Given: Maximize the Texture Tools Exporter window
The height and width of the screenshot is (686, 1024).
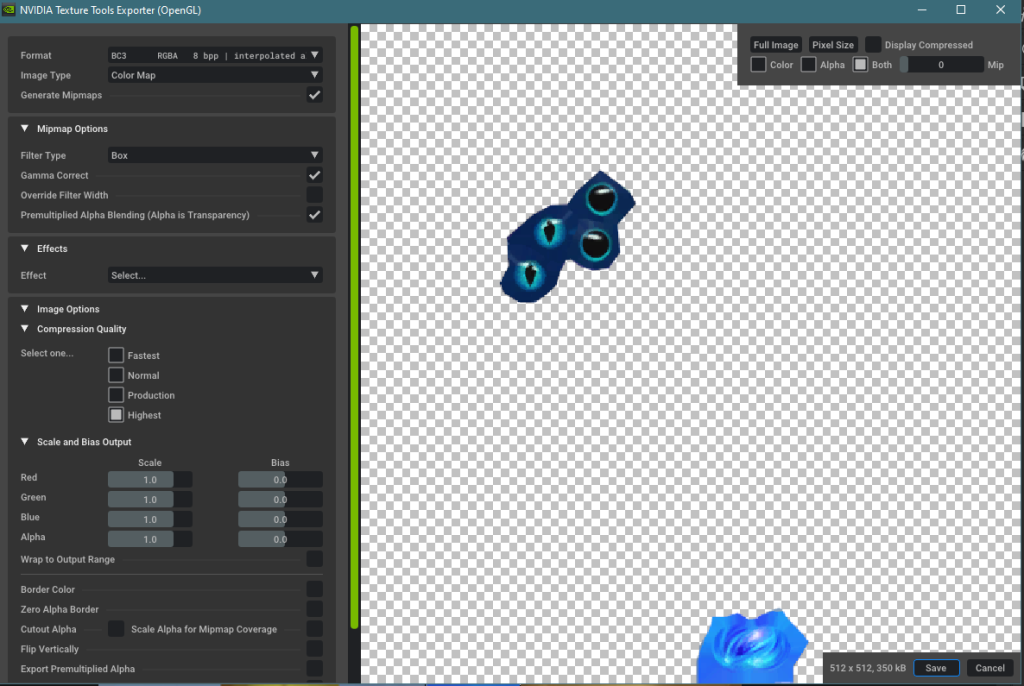Looking at the screenshot, I should (x=961, y=10).
